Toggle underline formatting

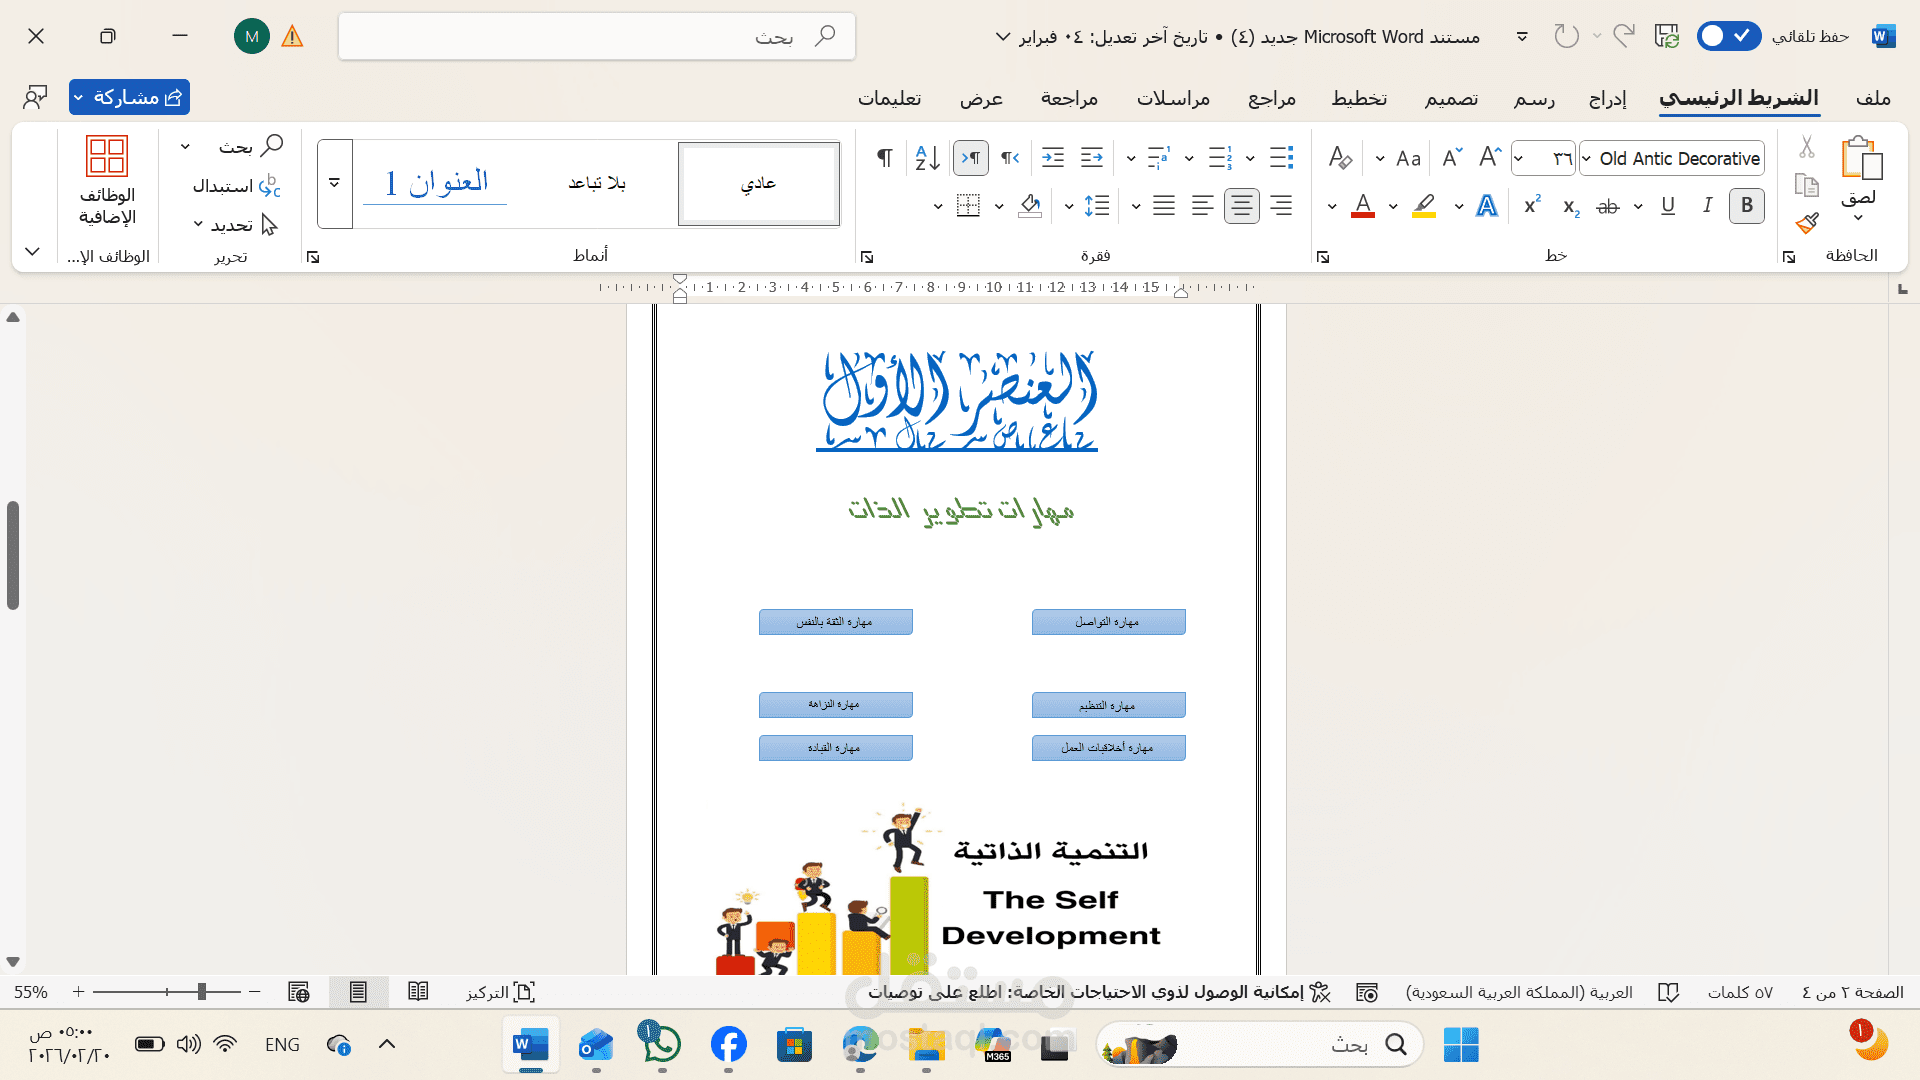pos(1667,206)
